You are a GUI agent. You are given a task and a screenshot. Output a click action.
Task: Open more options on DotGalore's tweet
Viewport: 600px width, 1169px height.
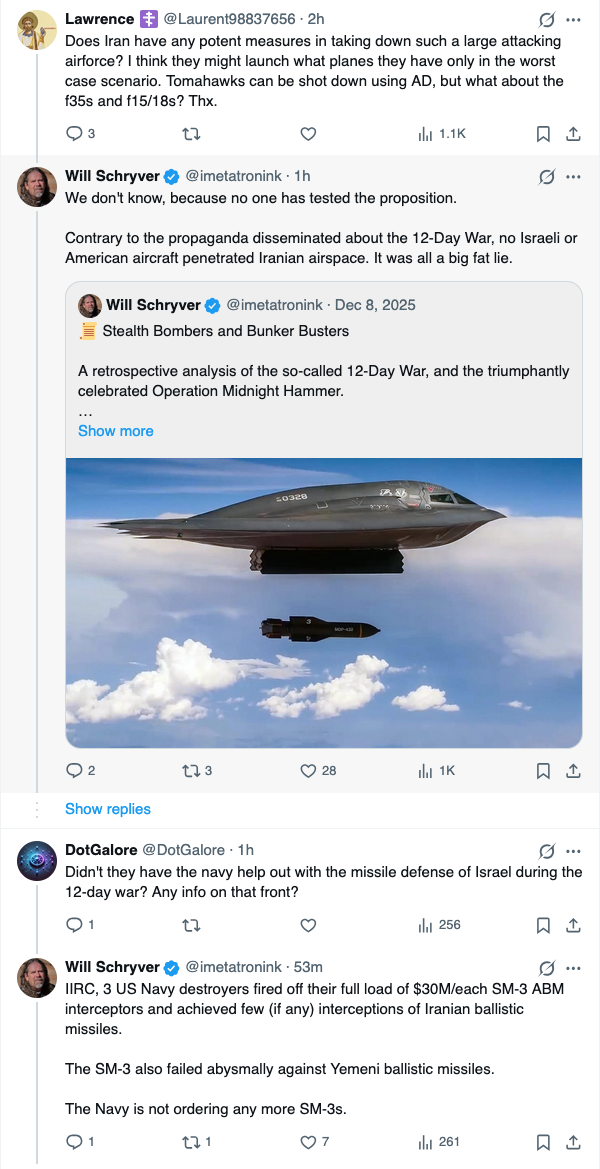(x=573, y=851)
